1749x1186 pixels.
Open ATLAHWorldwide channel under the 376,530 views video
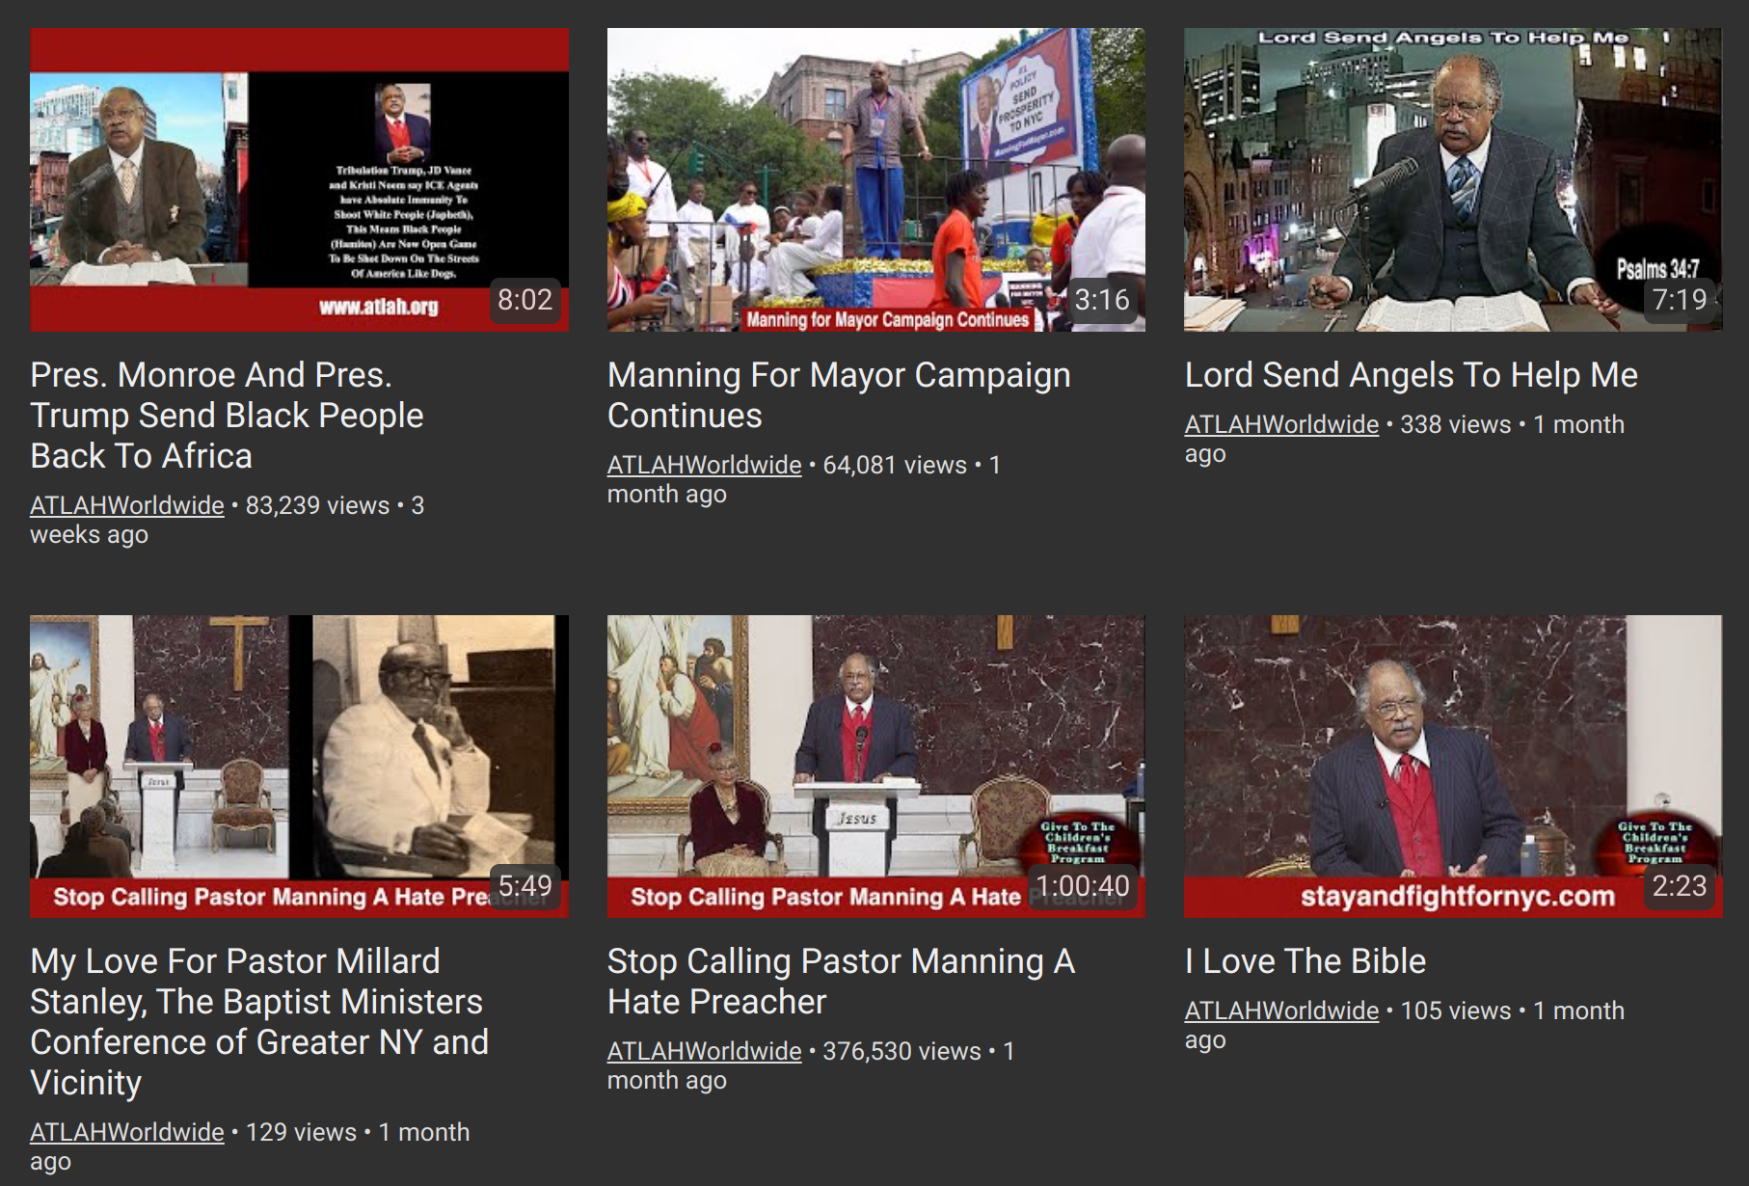tap(704, 1051)
